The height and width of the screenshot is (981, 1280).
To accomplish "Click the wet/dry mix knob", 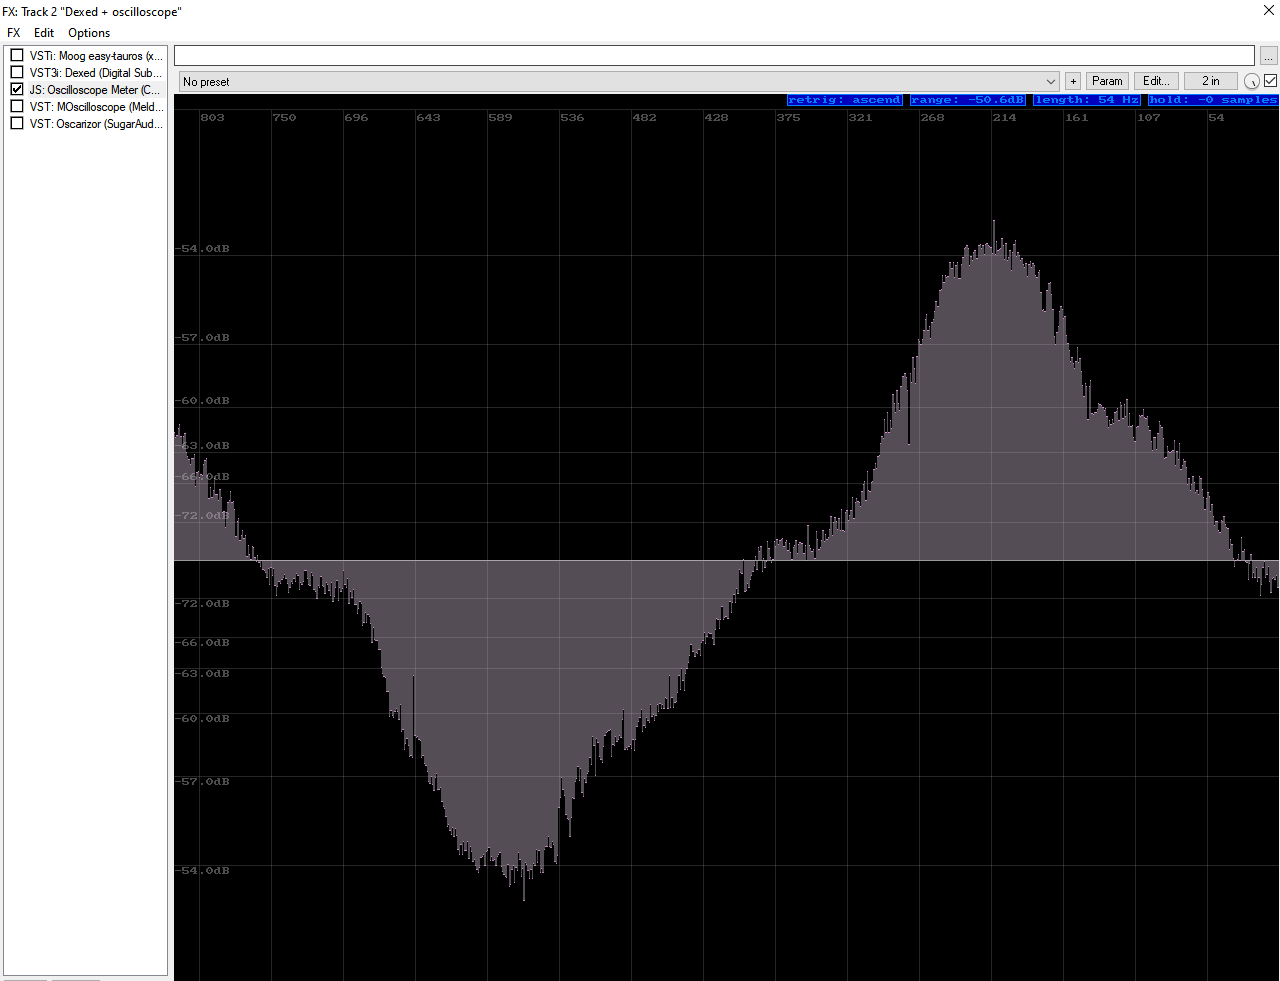I will (1251, 82).
